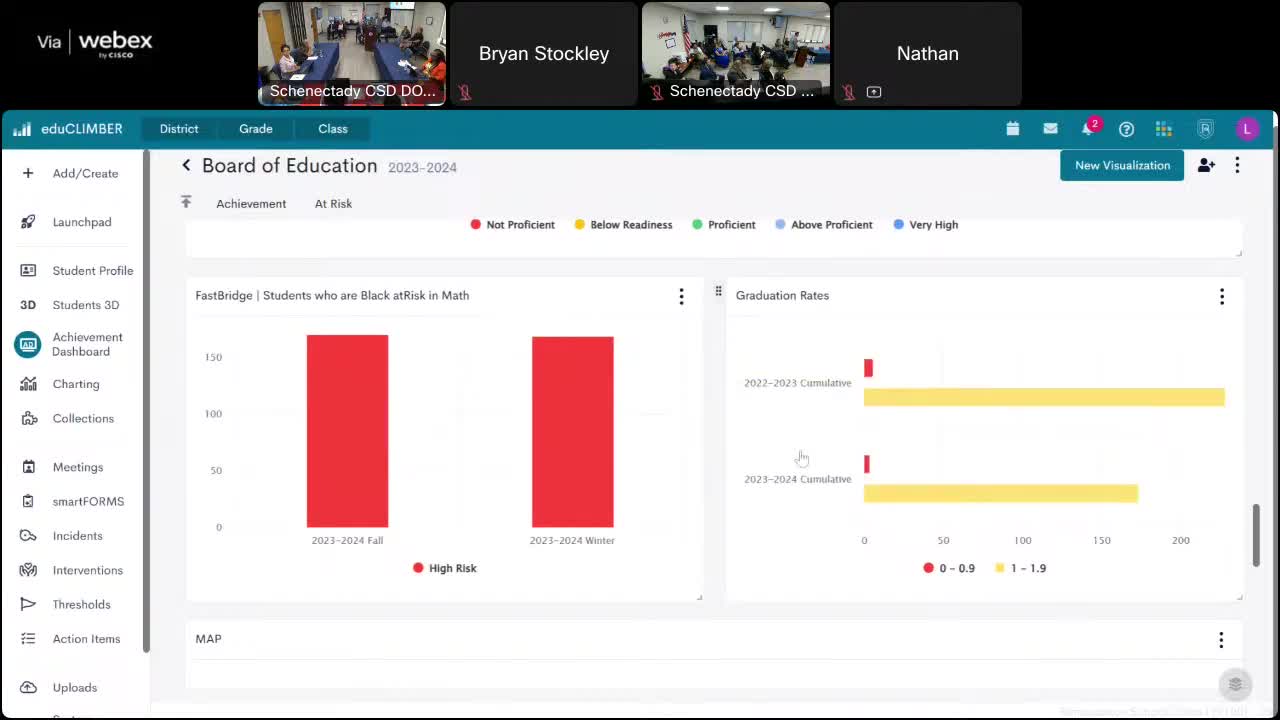The width and height of the screenshot is (1280, 720).
Task: Toggle the Not Proficient legend item
Action: pos(512,225)
